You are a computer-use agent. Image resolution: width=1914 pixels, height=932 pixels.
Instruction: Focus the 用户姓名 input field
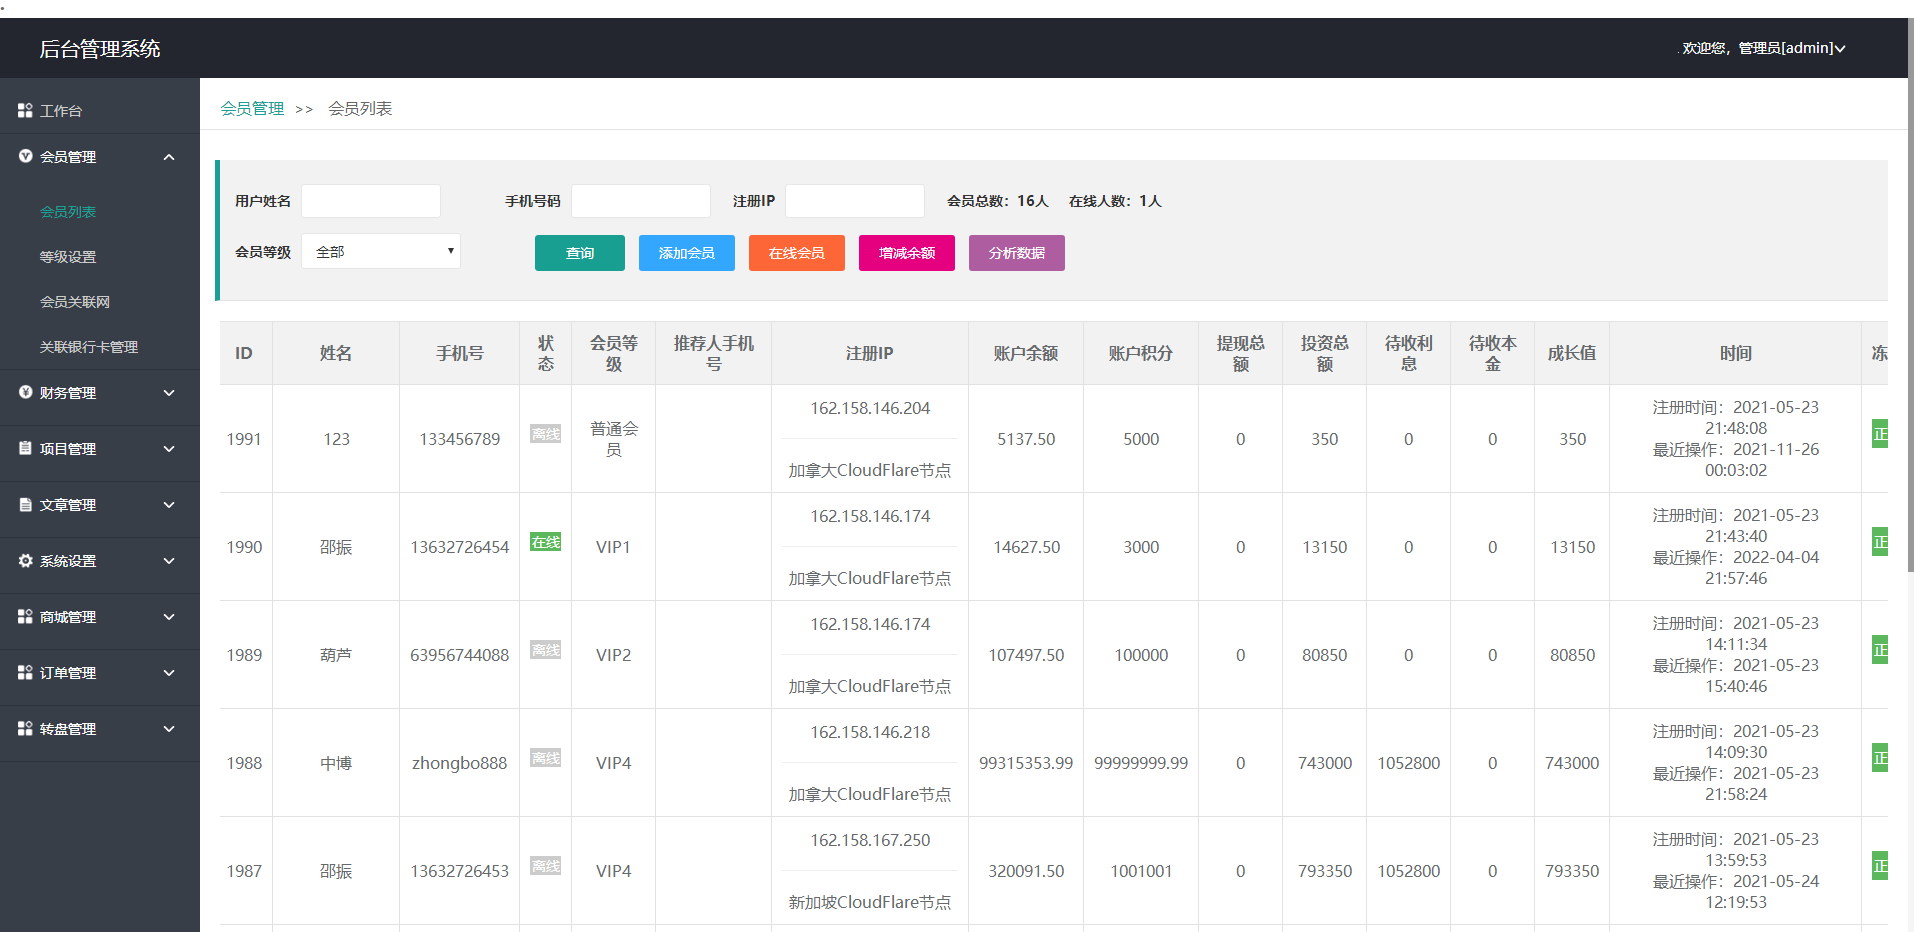371,201
